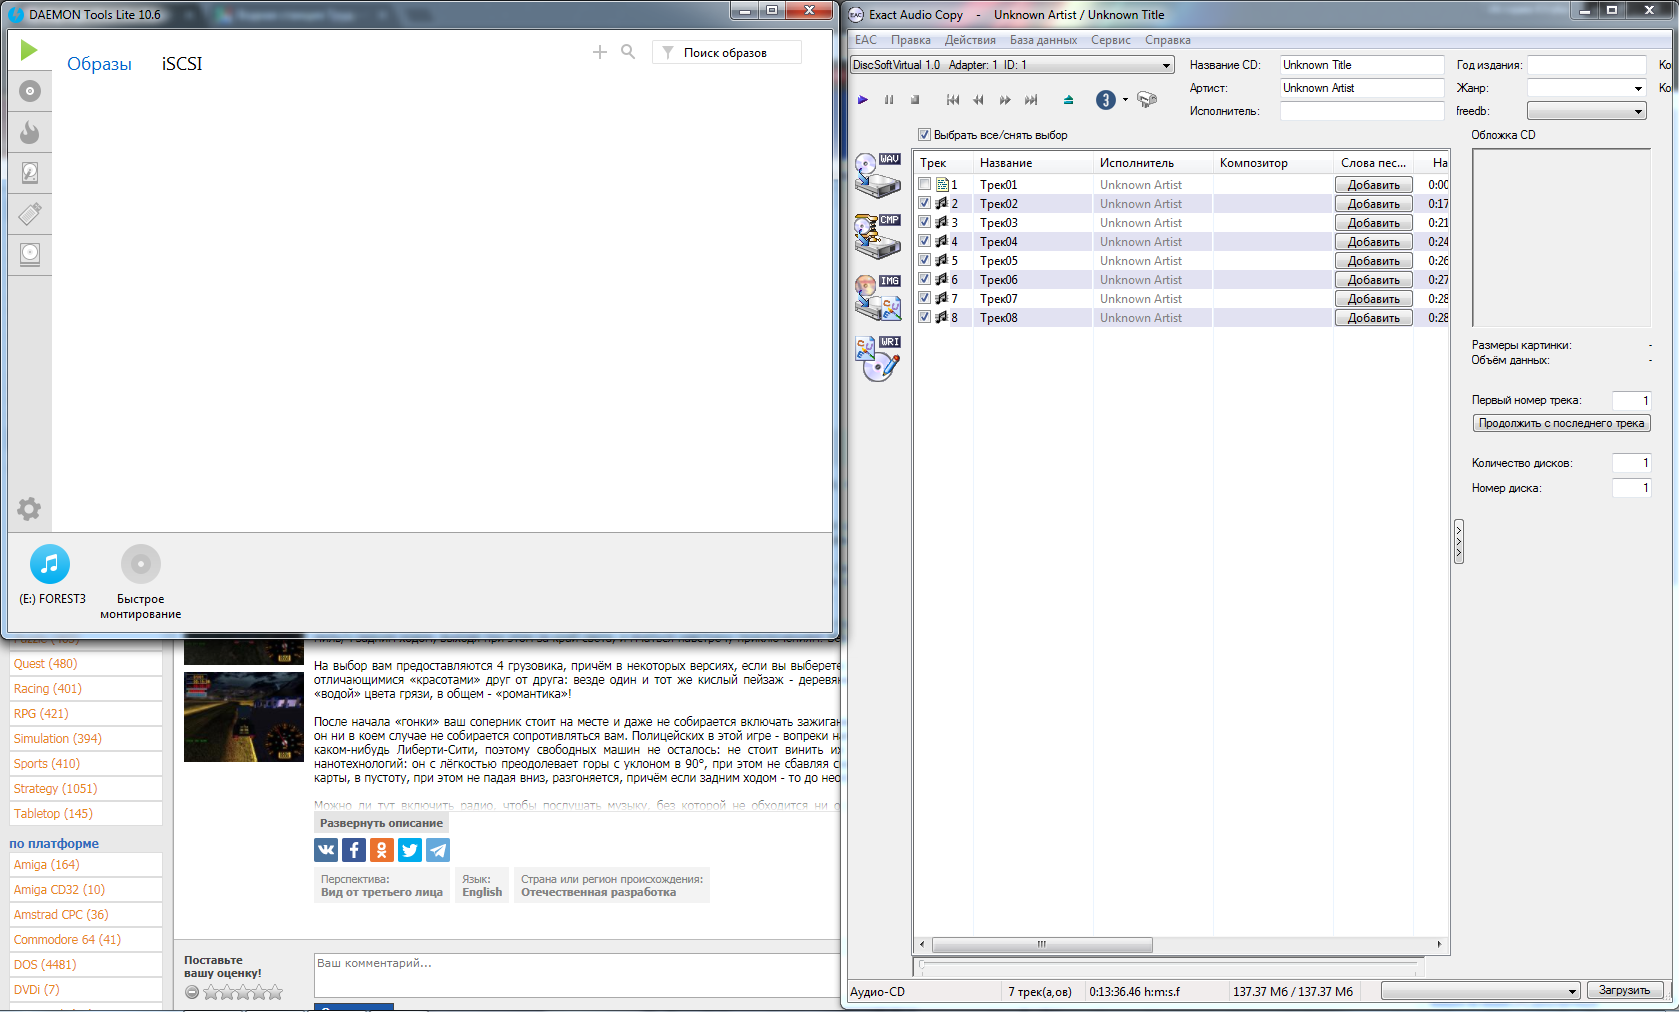Click the WAV extract icon in EAC
The height and width of the screenshot is (1012, 1679).
point(878,175)
